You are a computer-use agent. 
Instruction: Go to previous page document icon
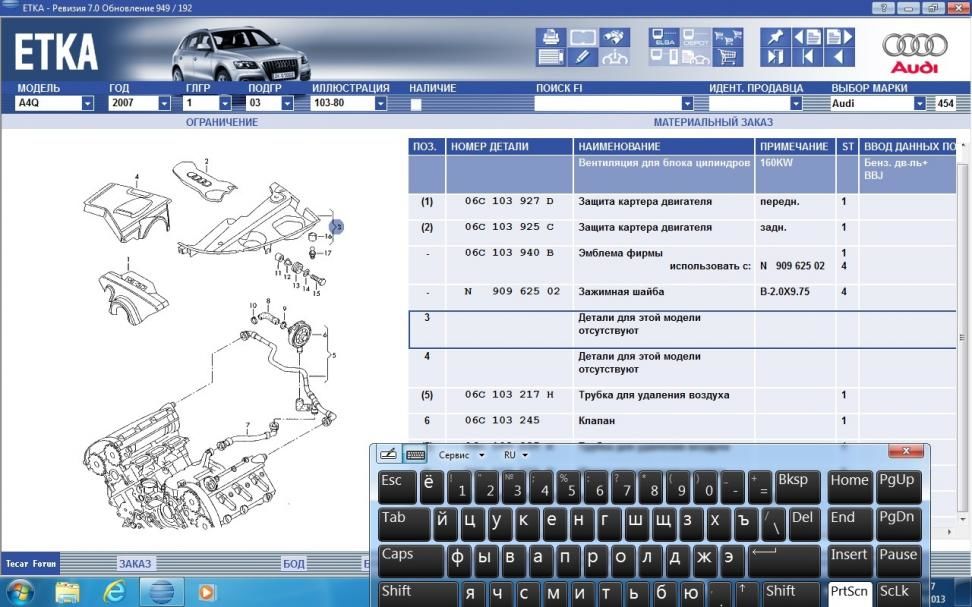807,37
